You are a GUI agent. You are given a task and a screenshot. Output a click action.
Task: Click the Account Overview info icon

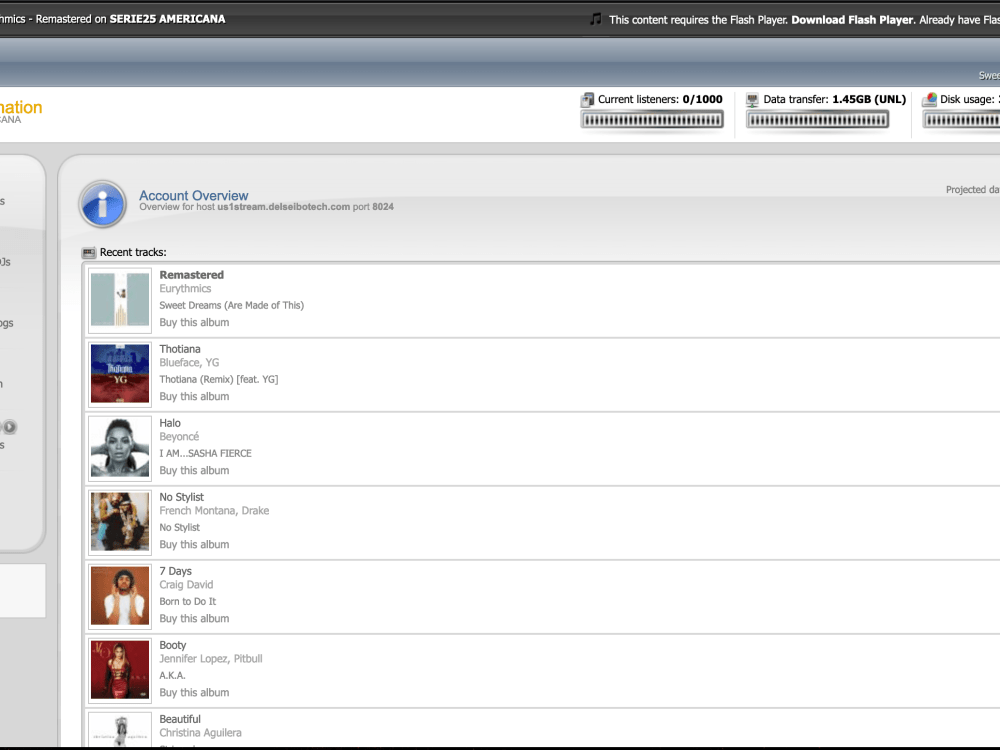click(102, 204)
